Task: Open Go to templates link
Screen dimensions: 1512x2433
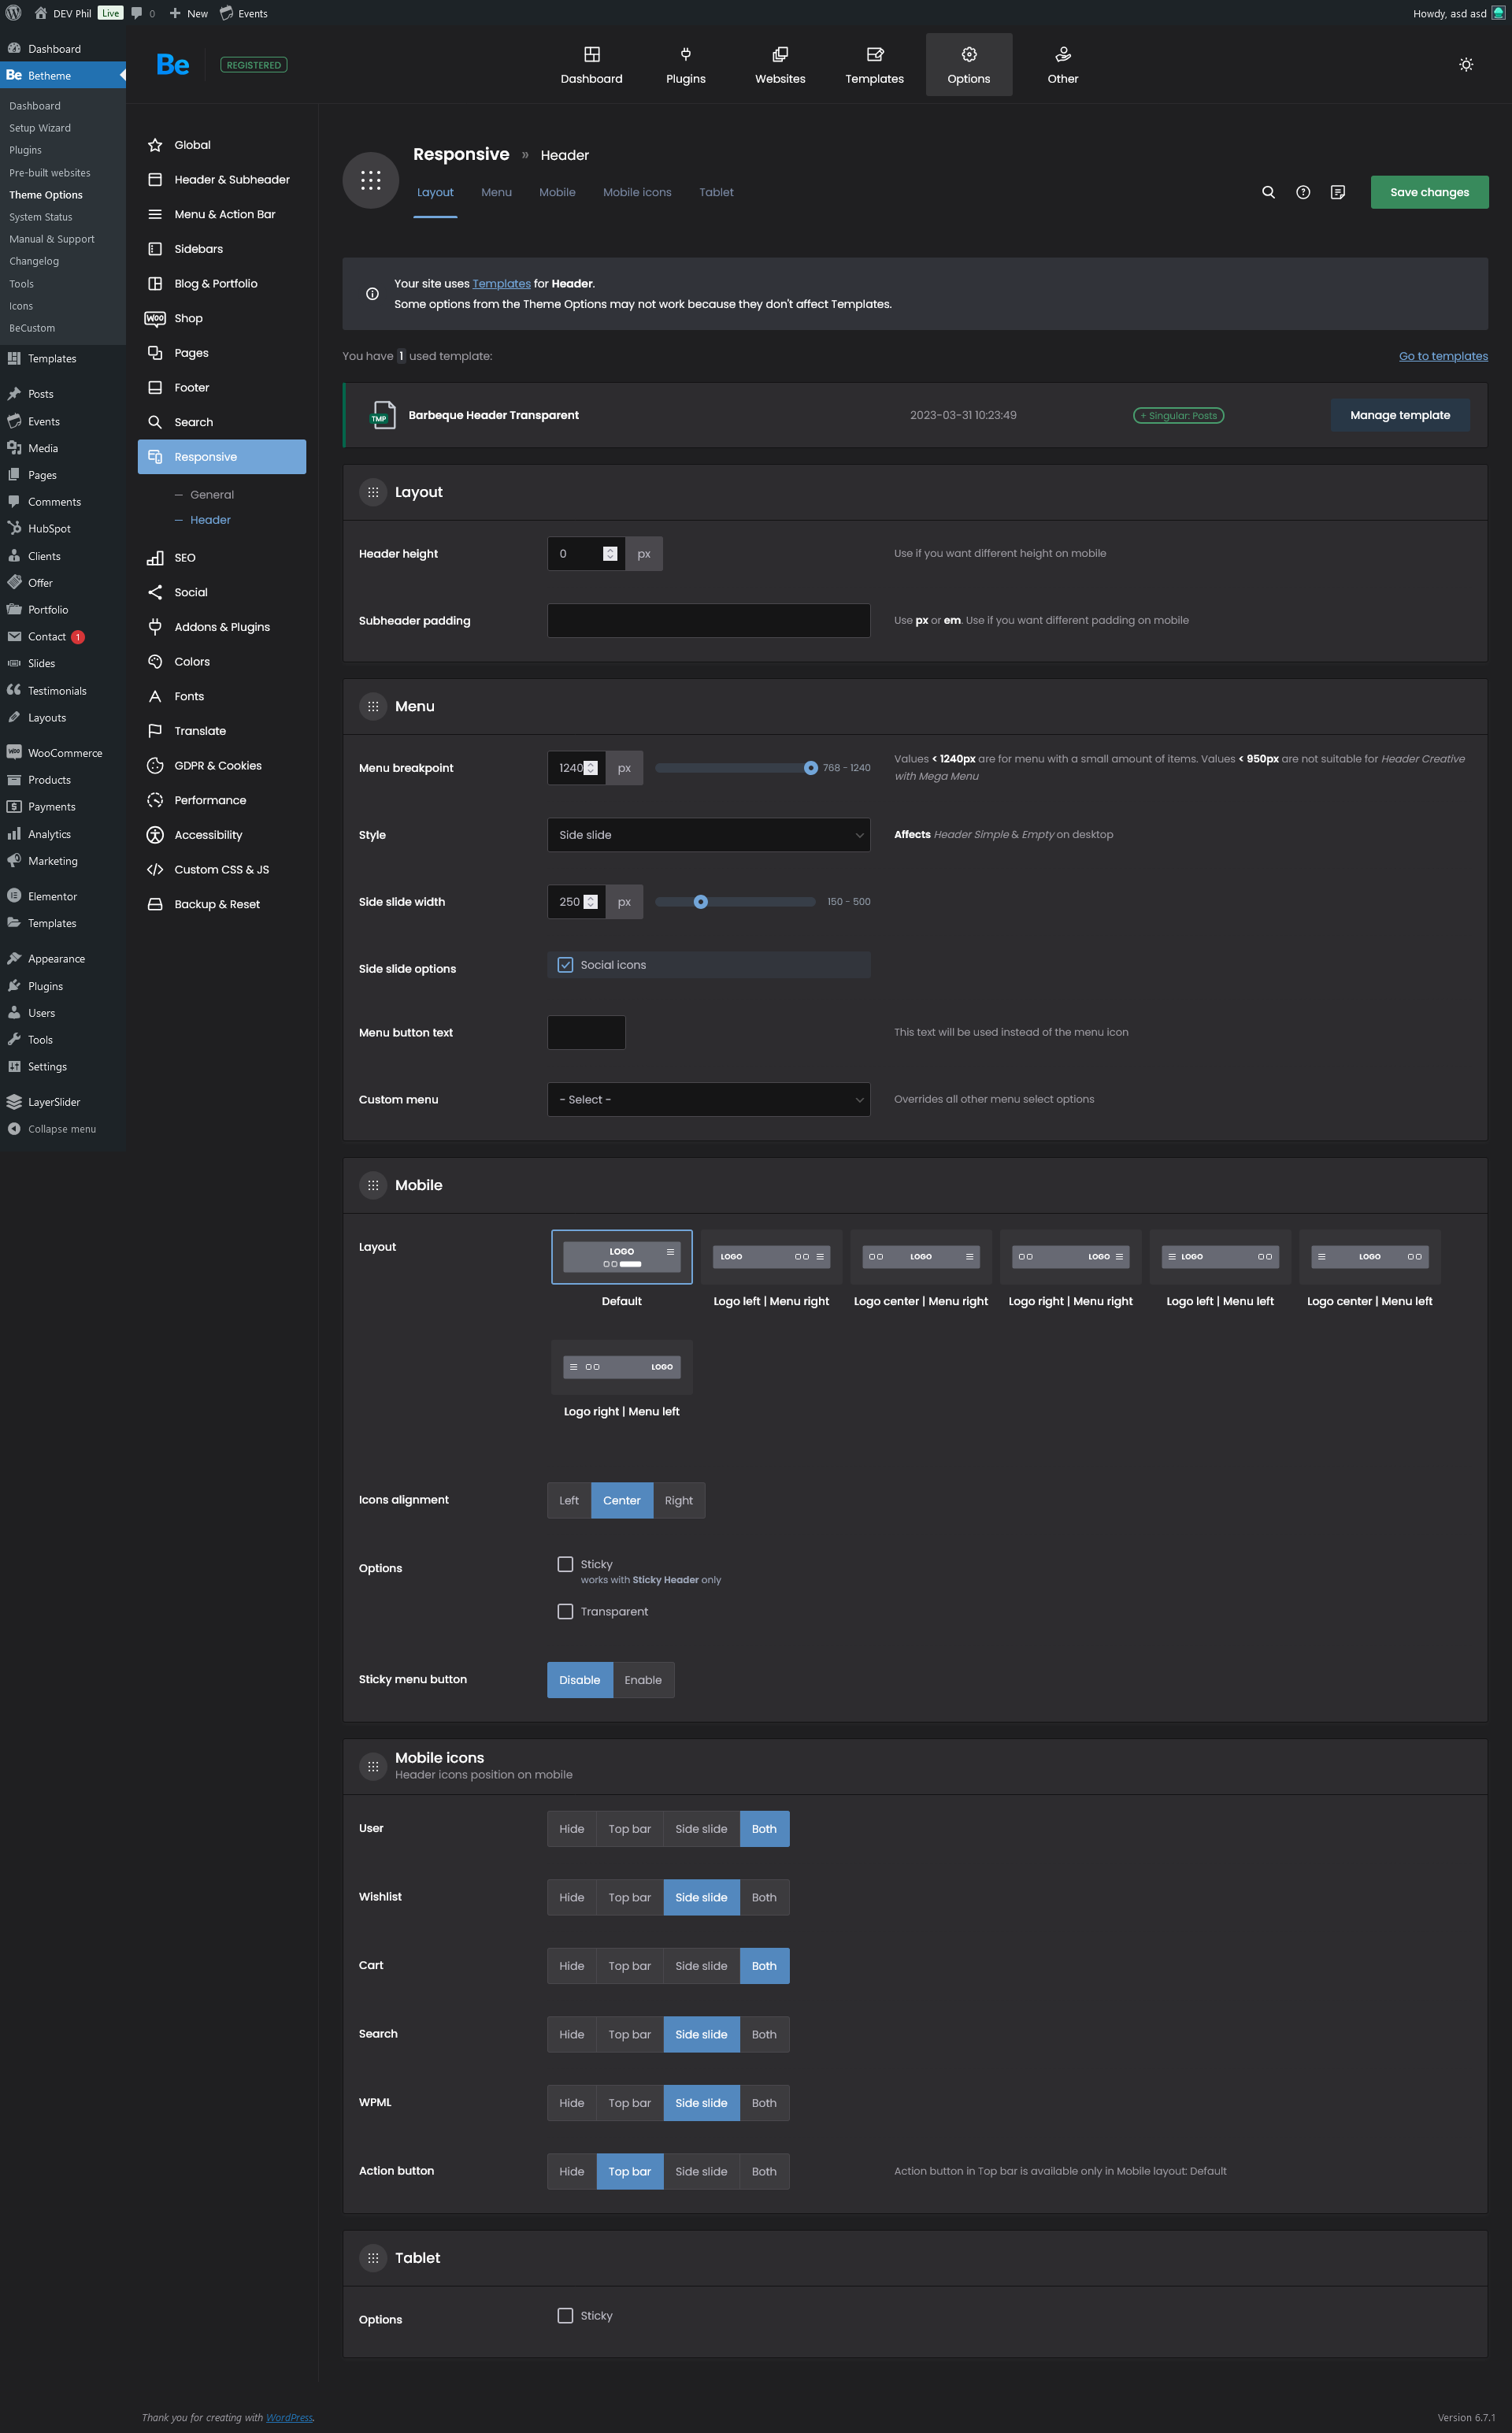Action: (1443, 356)
